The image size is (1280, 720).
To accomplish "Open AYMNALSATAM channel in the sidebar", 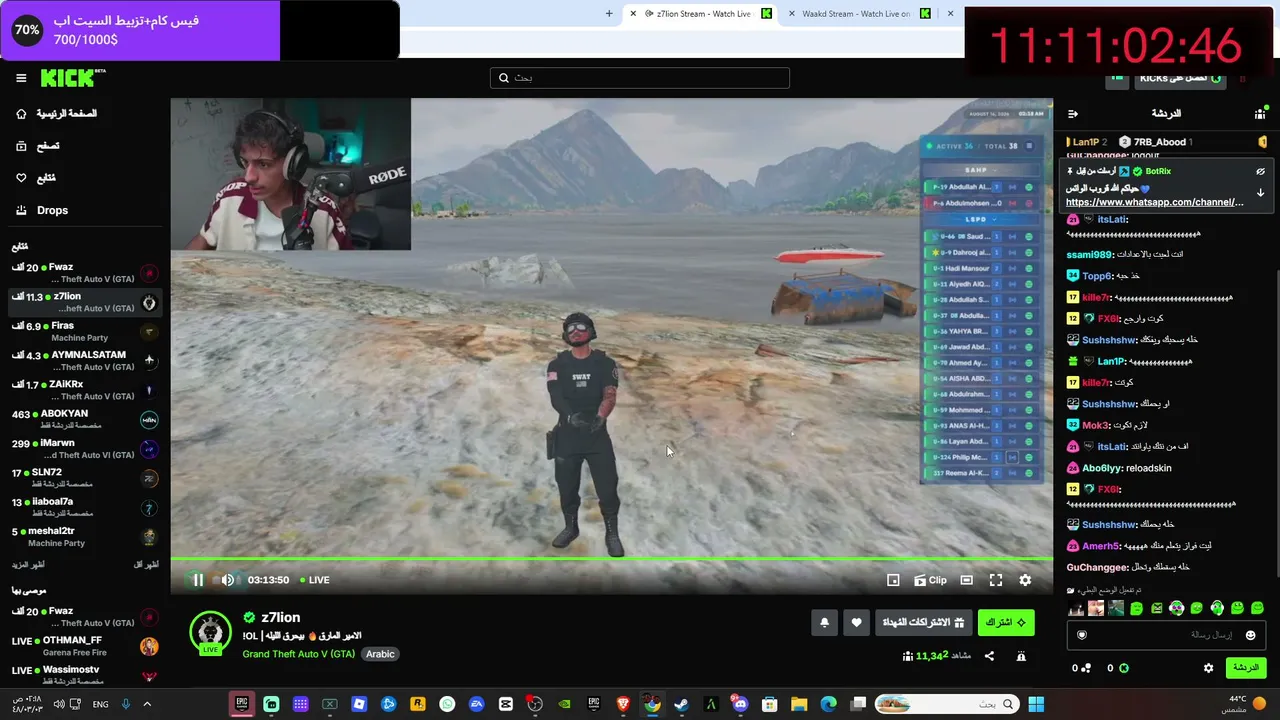I will (85, 361).
